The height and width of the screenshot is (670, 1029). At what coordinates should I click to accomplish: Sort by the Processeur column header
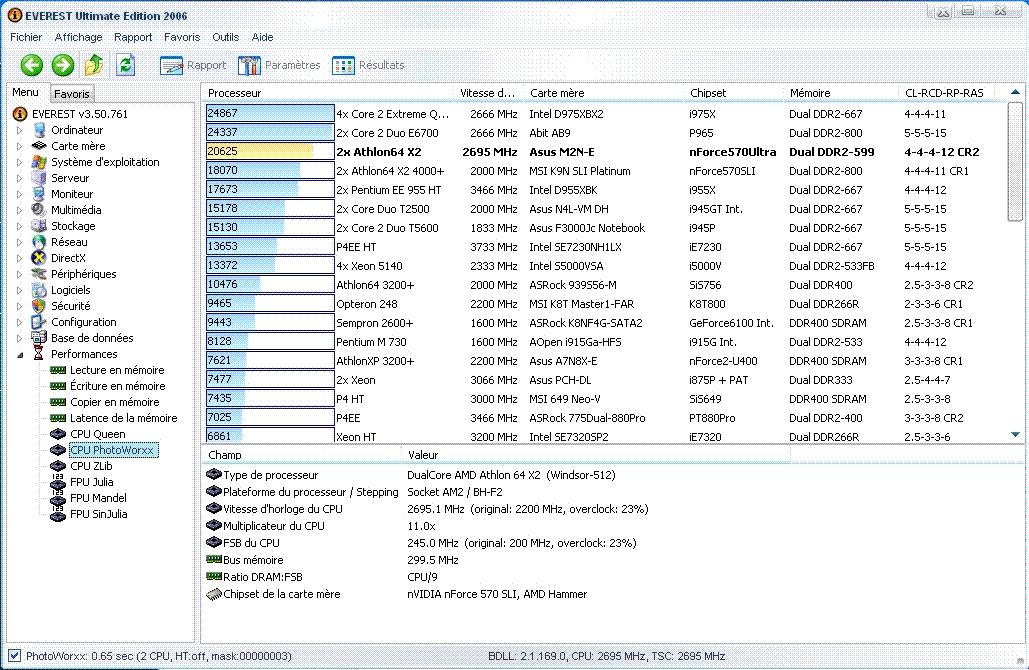[x=327, y=93]
